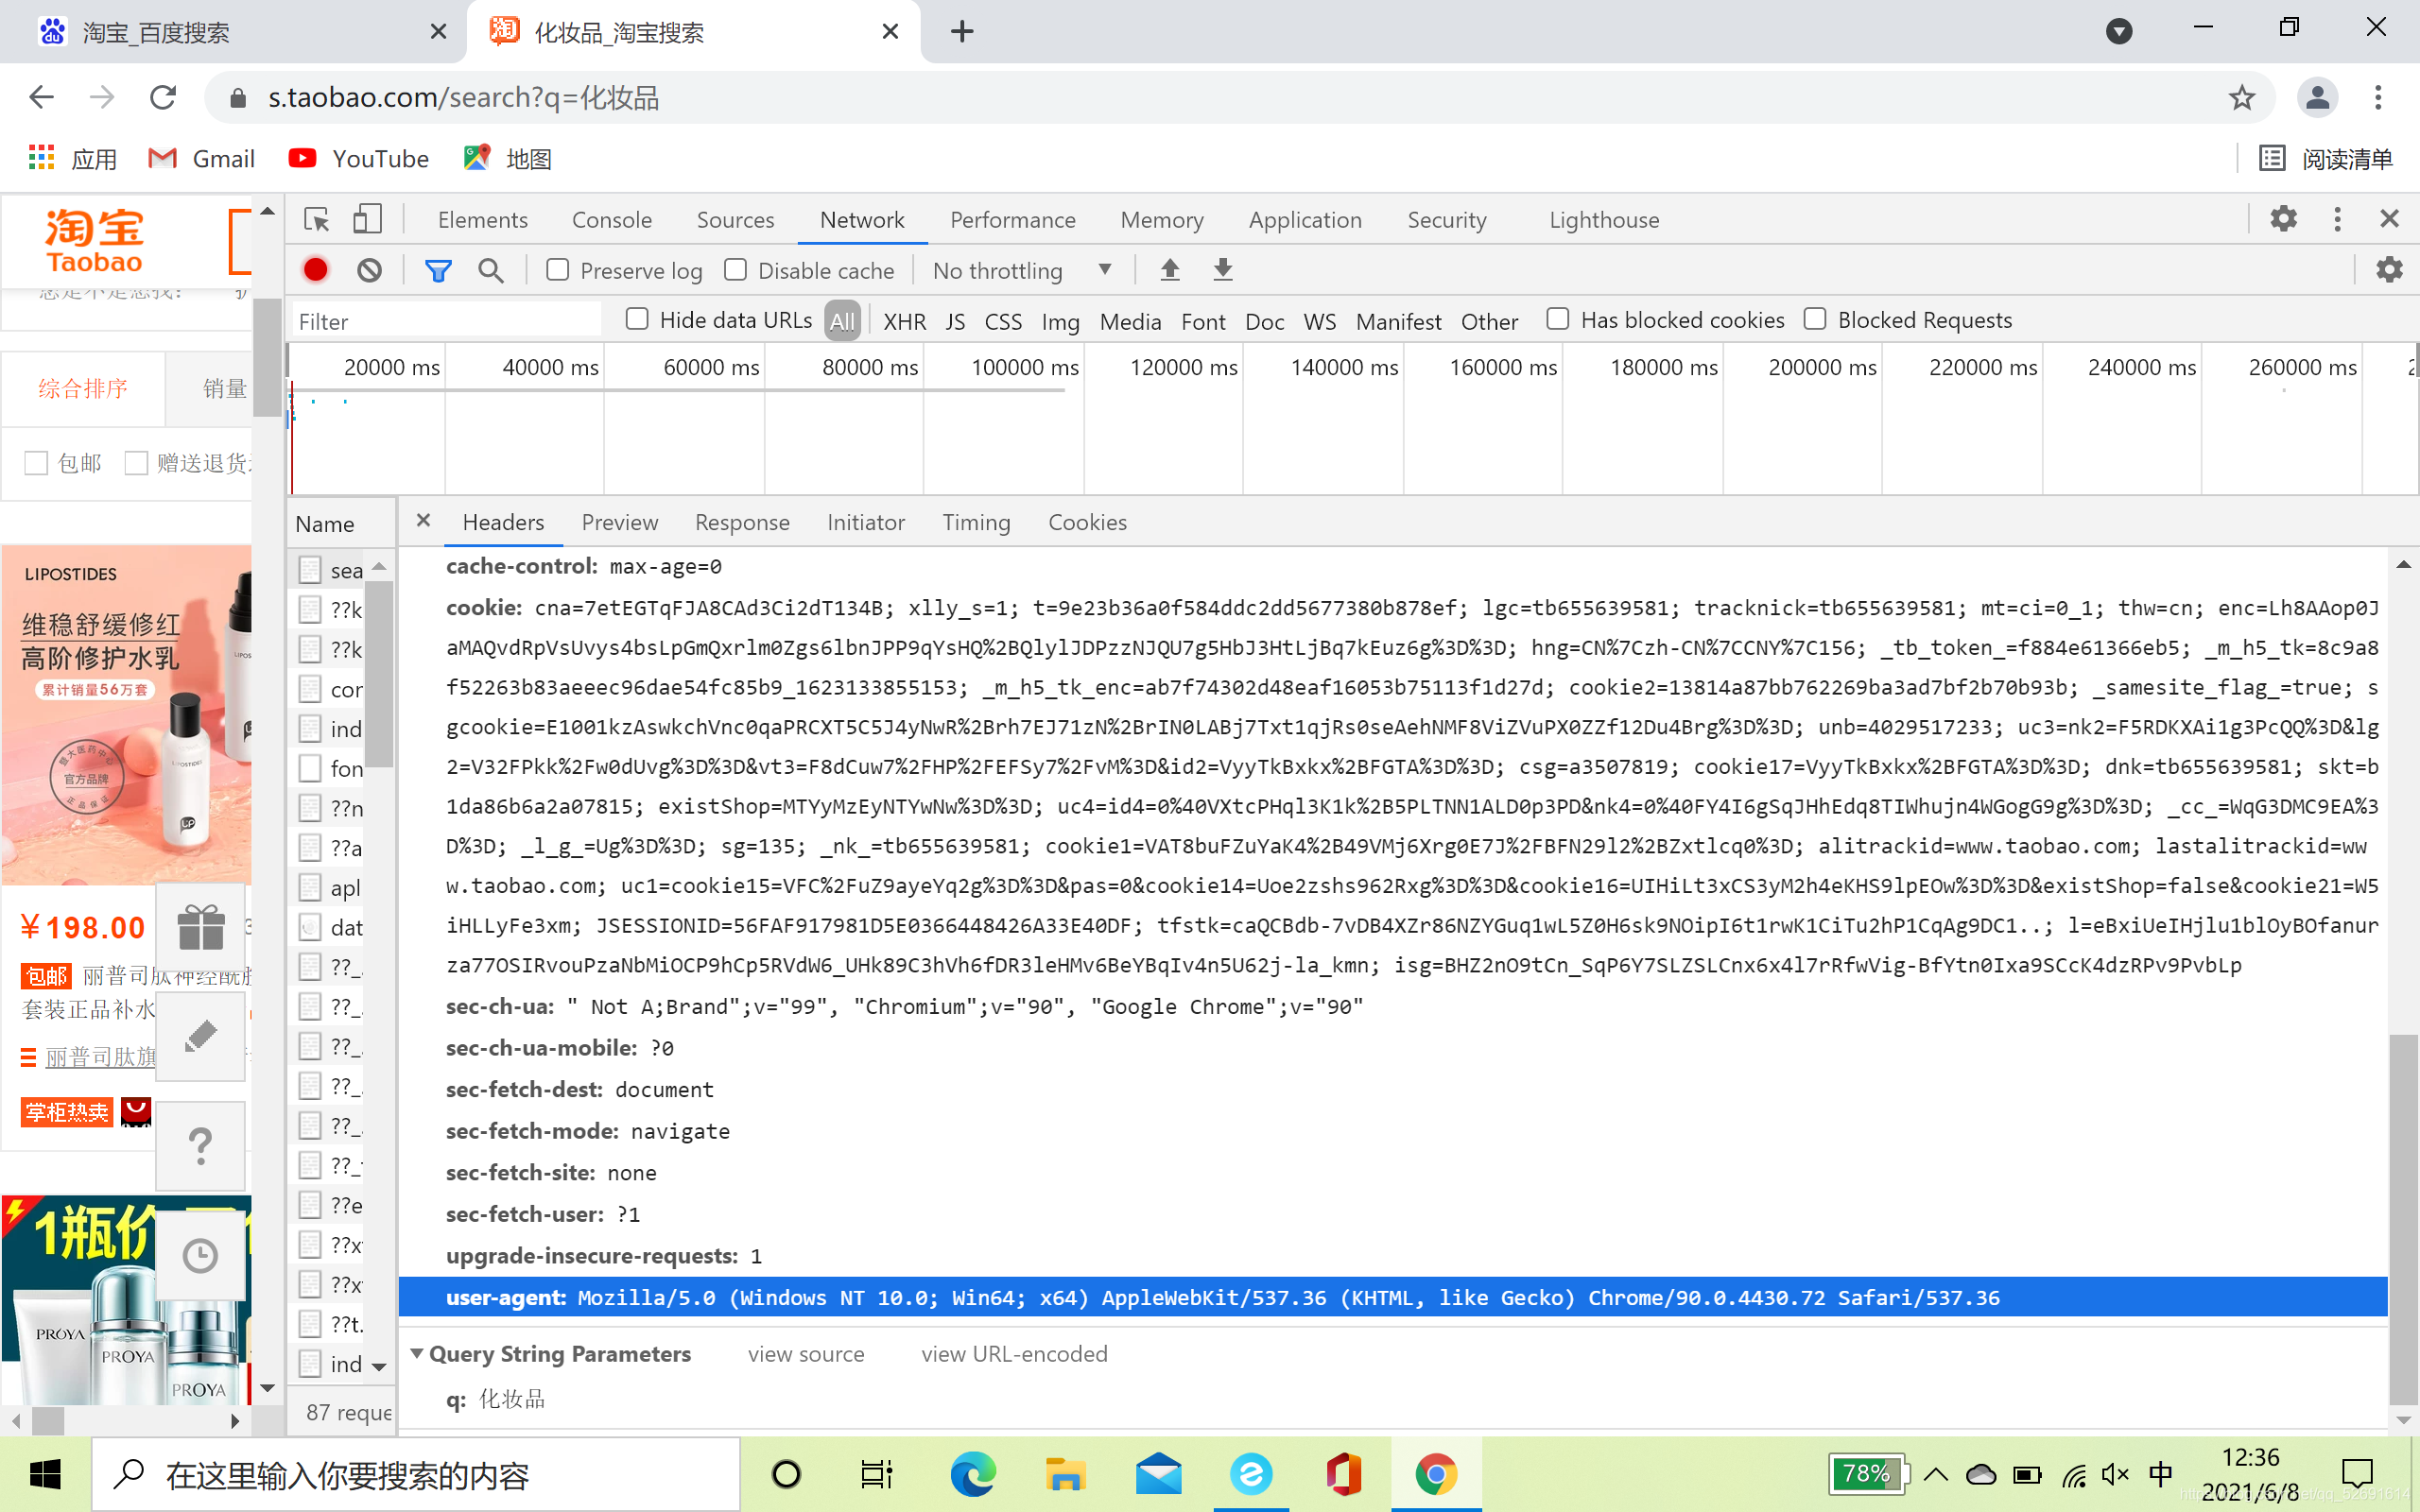The width and height of the screenshot is (2420, 1512).
Task: Click the export HAR download arrow
Action: (1223, 270)
